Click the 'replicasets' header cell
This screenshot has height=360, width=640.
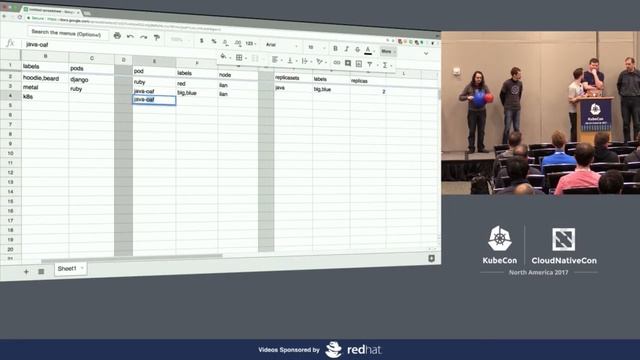[x=293, y=78]
